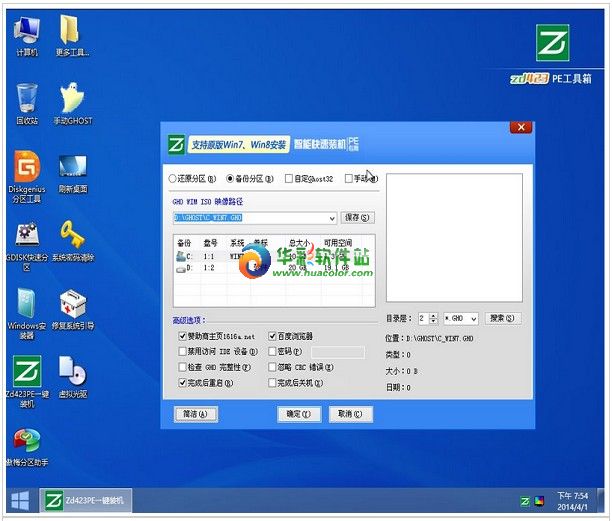
Task: Select Zd423PE一键装机 desktop icon
Action: pyautogui.click(x=27, y=382)
